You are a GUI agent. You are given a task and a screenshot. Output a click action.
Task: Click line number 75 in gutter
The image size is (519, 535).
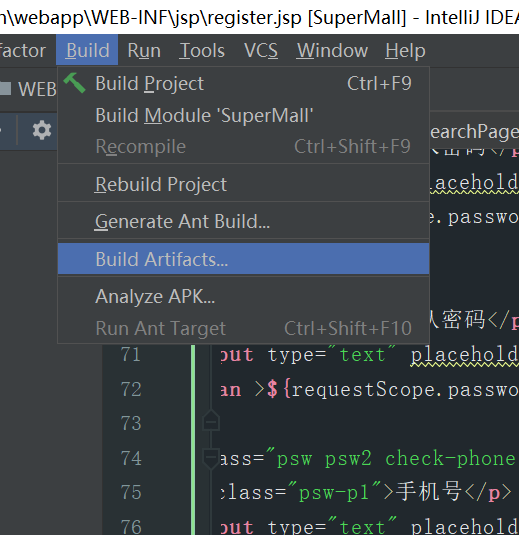[x=131, y=492]
